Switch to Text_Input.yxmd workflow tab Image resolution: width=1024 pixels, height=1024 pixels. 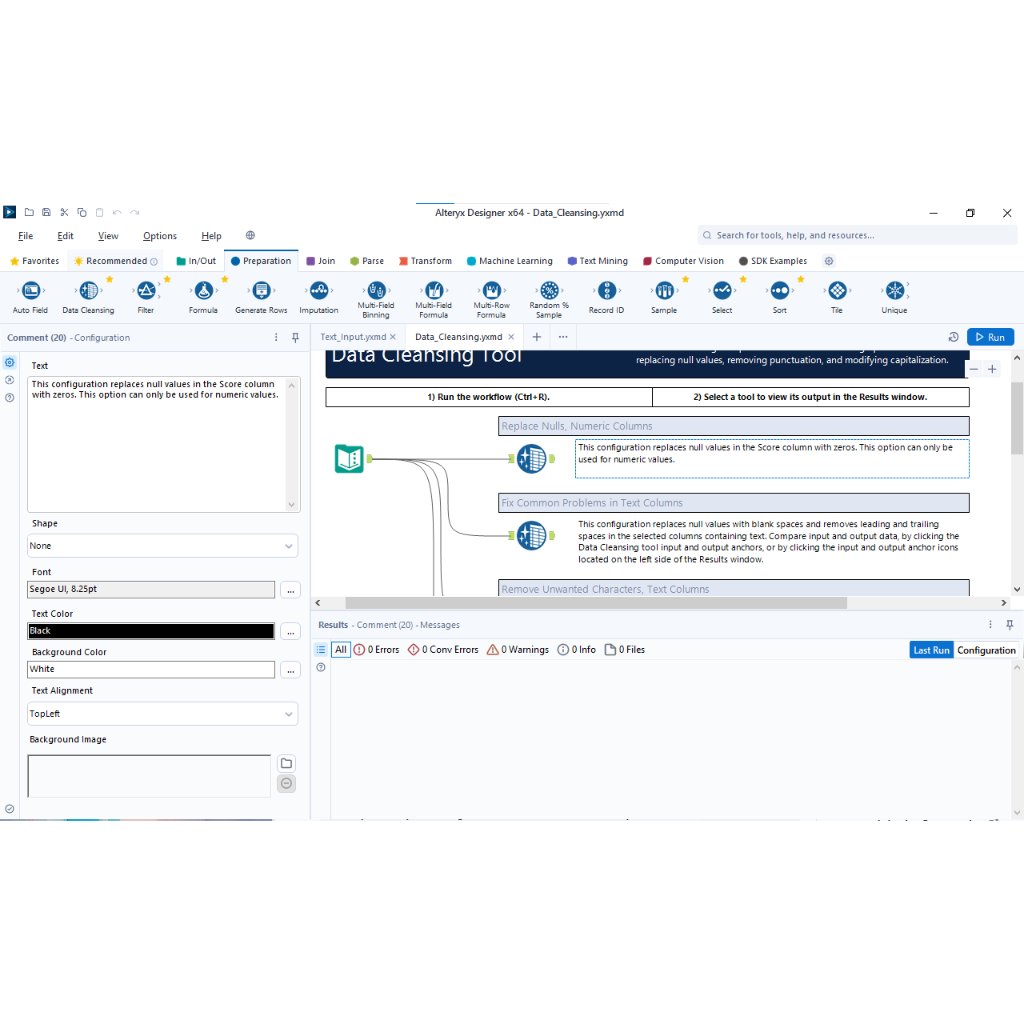click(x=353, y=337)
